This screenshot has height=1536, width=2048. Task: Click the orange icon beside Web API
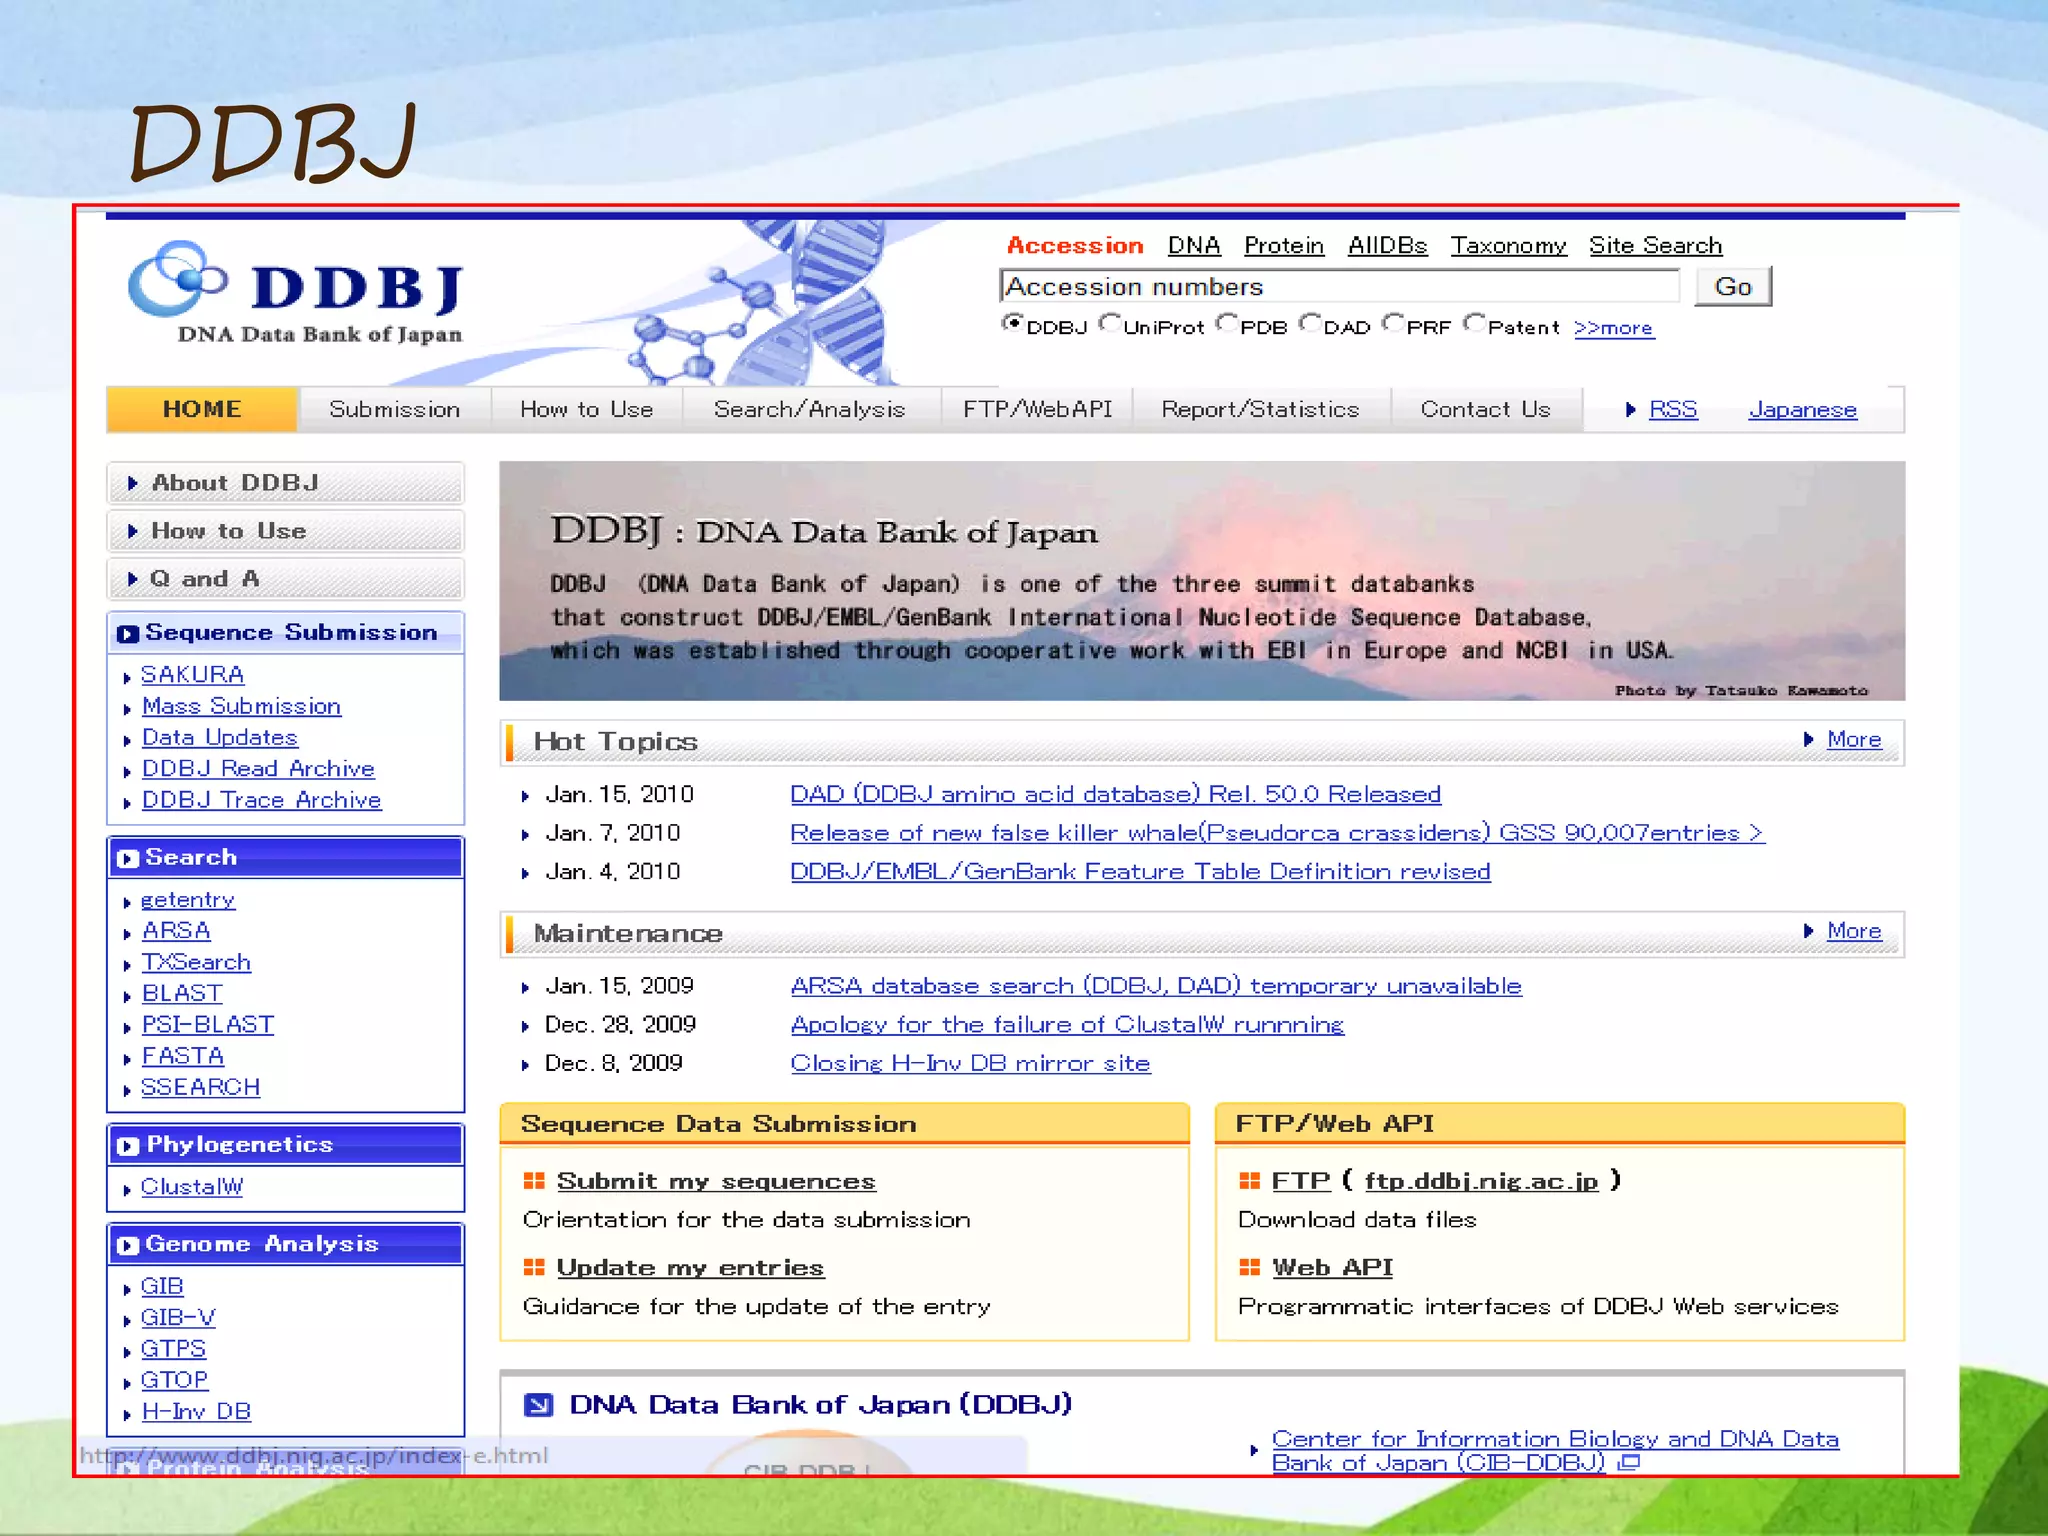click(1249, 1267)
